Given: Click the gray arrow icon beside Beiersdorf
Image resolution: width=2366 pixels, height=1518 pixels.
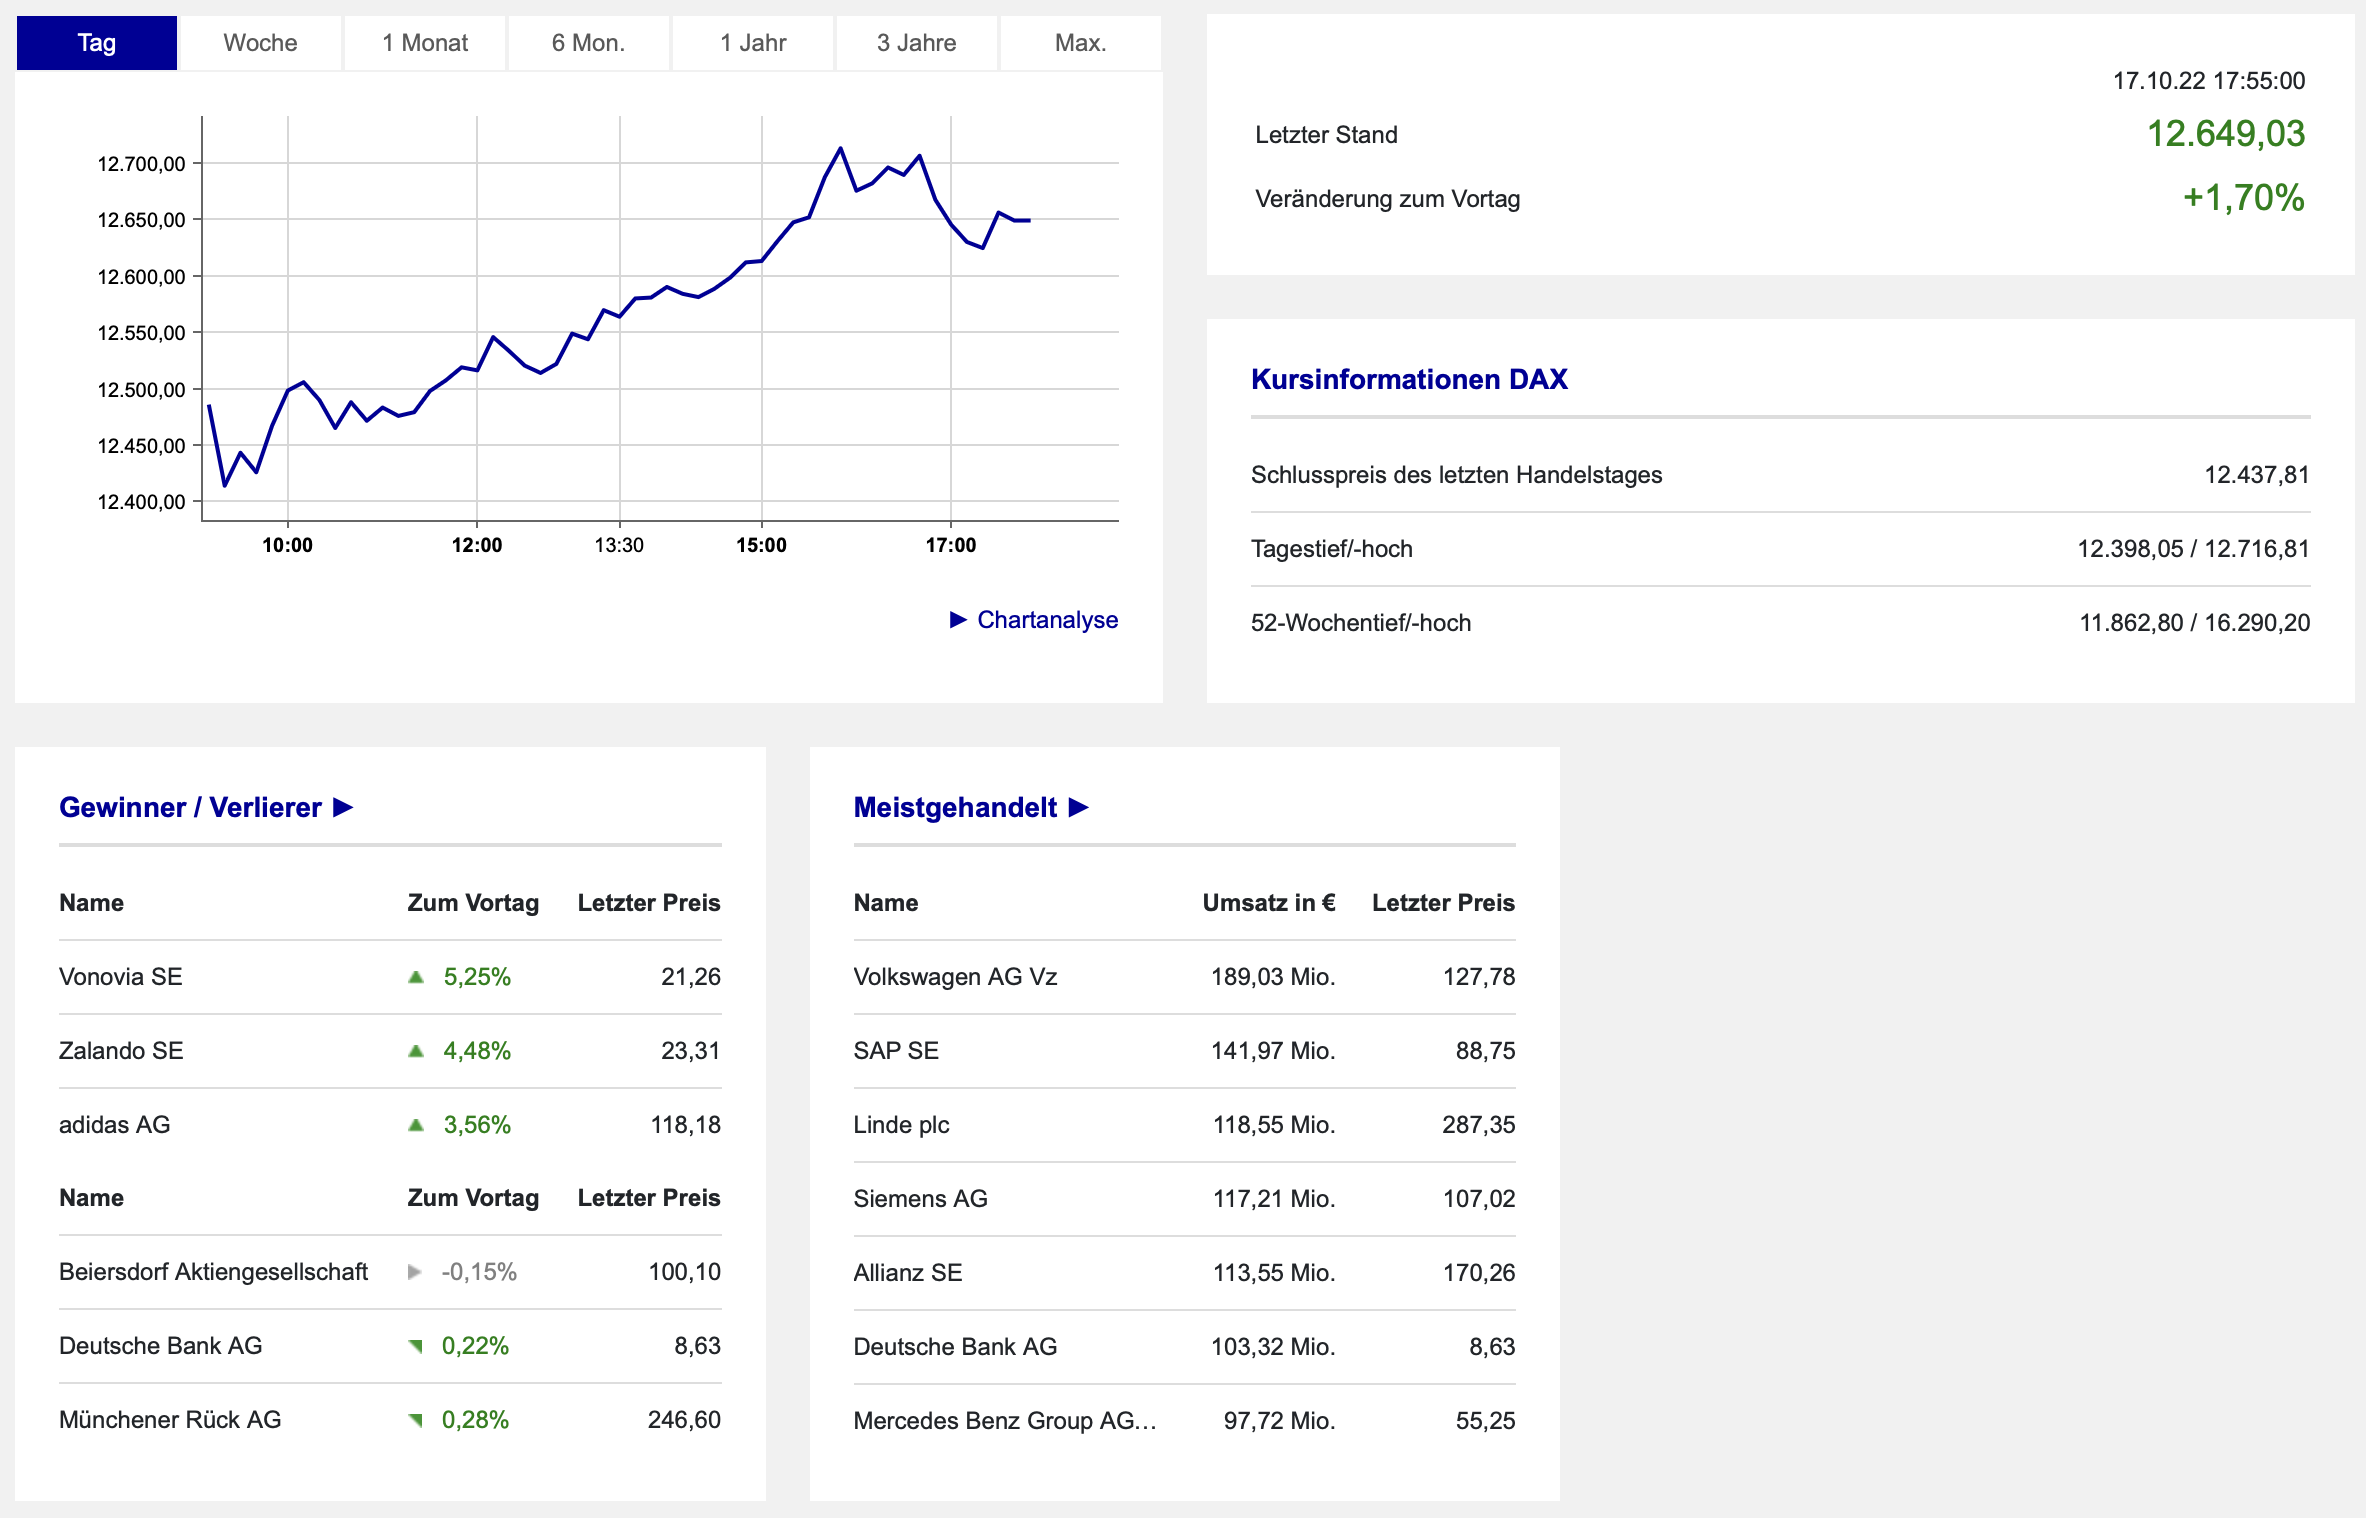Looking at the screenshot, I should [414, 1272].
